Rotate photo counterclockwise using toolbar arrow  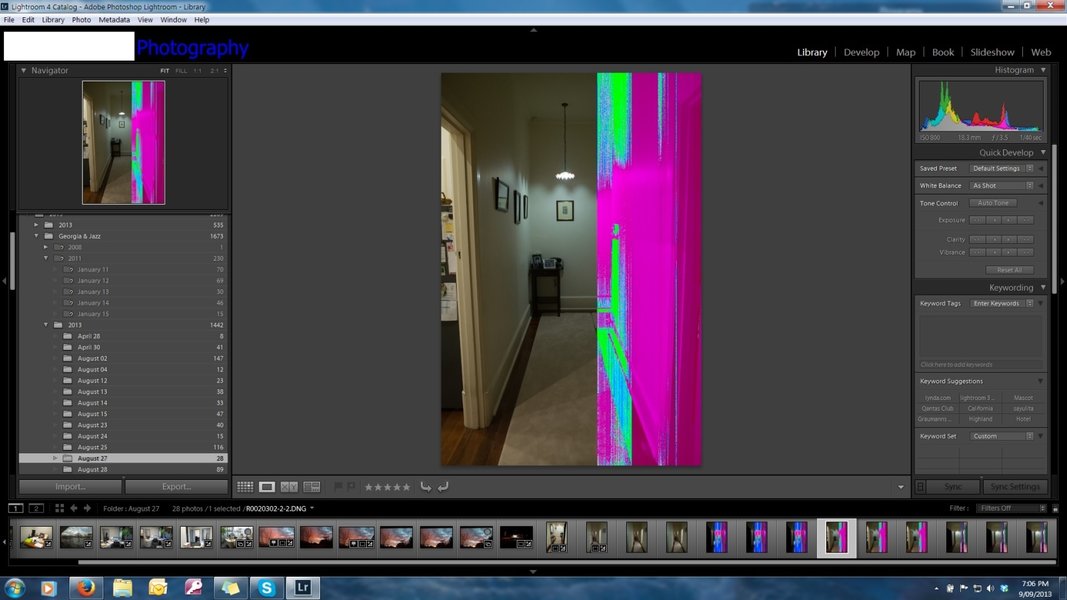point(426,487)
